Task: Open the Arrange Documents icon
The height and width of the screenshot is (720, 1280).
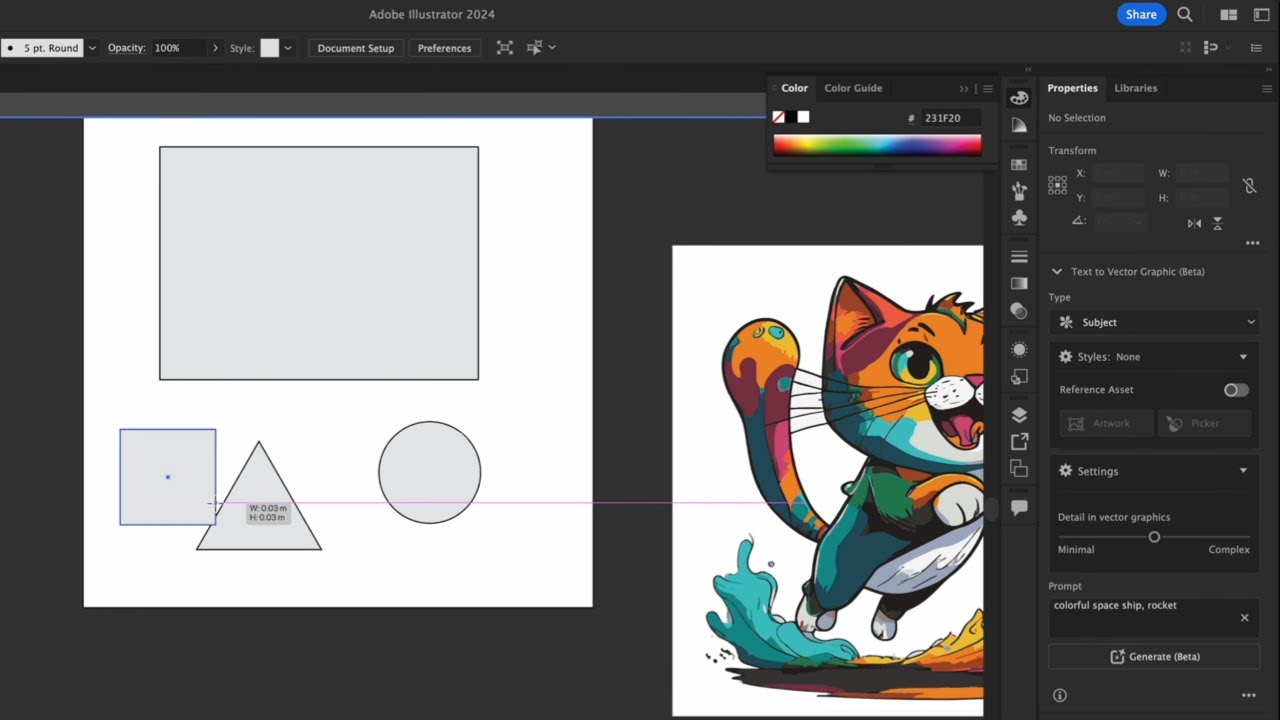Action: 1229,15
